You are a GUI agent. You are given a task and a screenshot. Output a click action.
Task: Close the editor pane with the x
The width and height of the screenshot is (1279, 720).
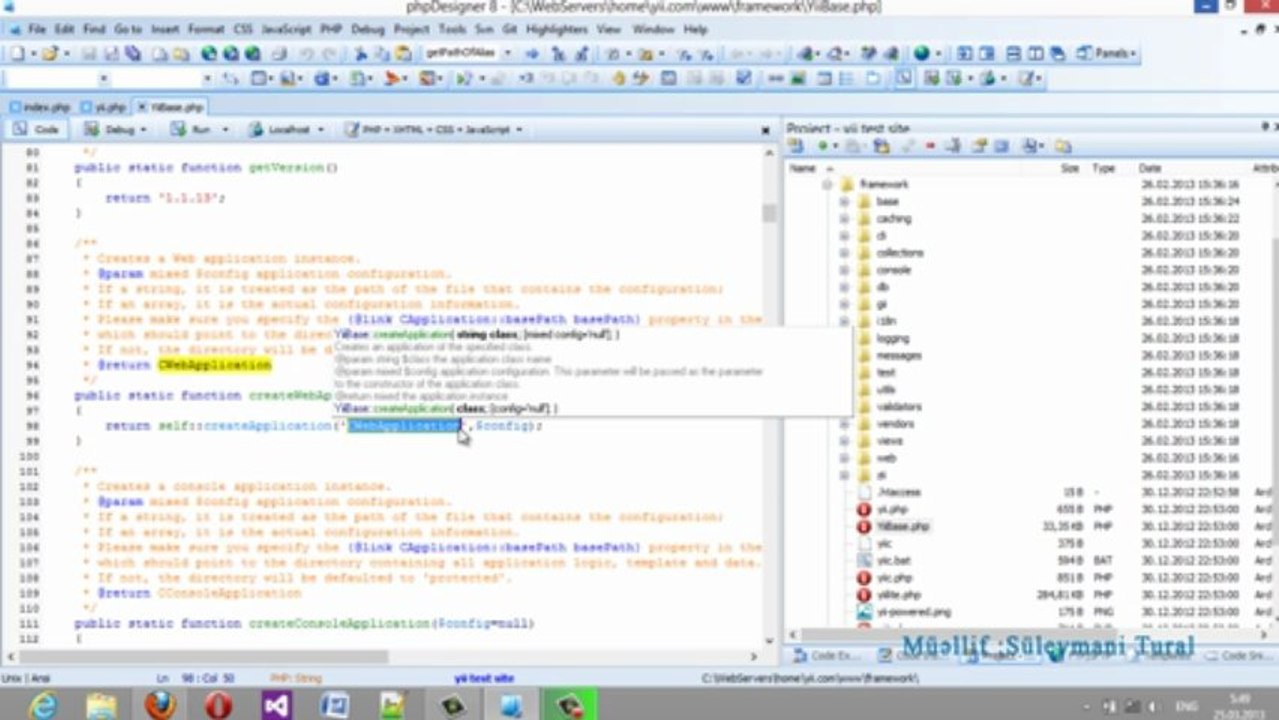[766, 130]
